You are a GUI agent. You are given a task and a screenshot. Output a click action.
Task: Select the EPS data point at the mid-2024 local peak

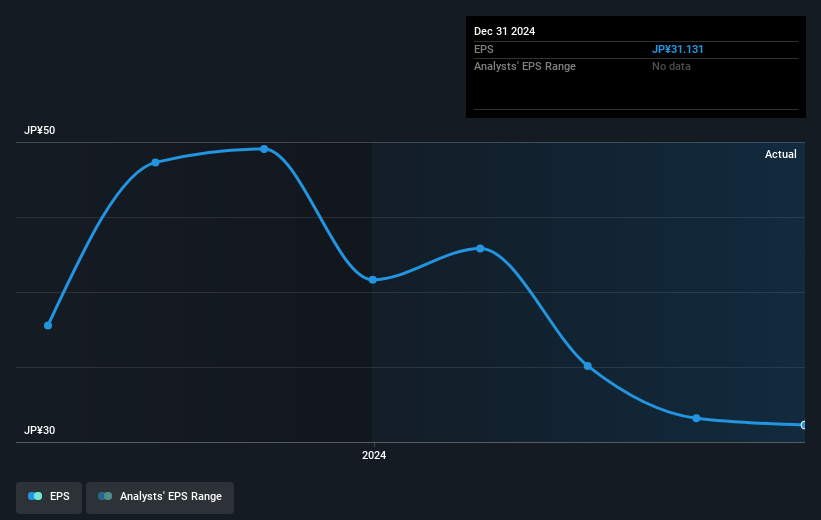pos(481,249)
